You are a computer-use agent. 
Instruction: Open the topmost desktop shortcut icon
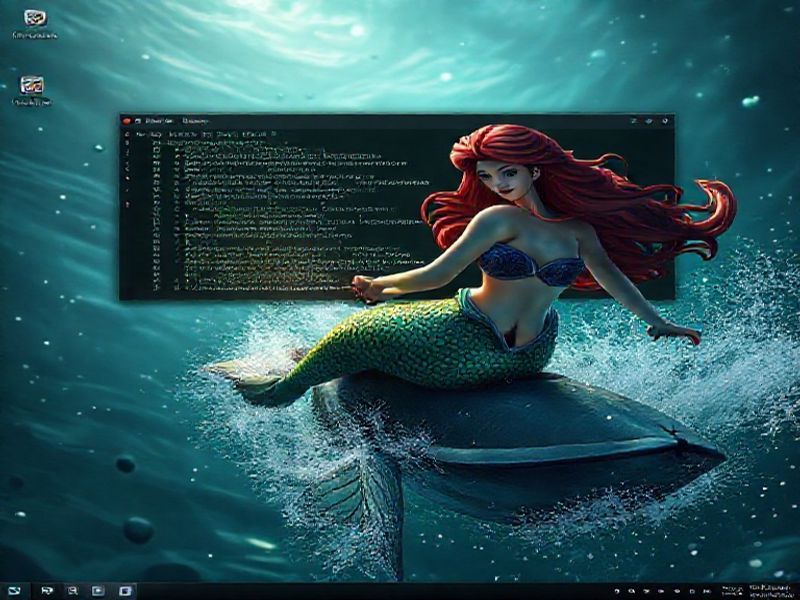35,18
